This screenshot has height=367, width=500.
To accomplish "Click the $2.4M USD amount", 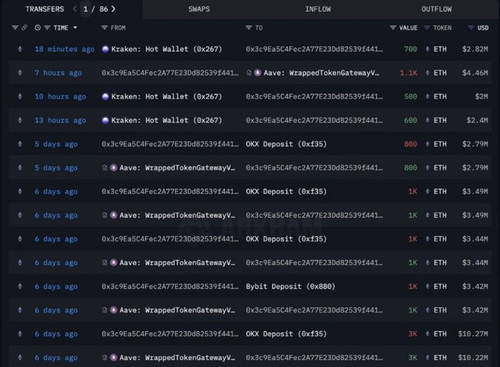I will [477, 120].
